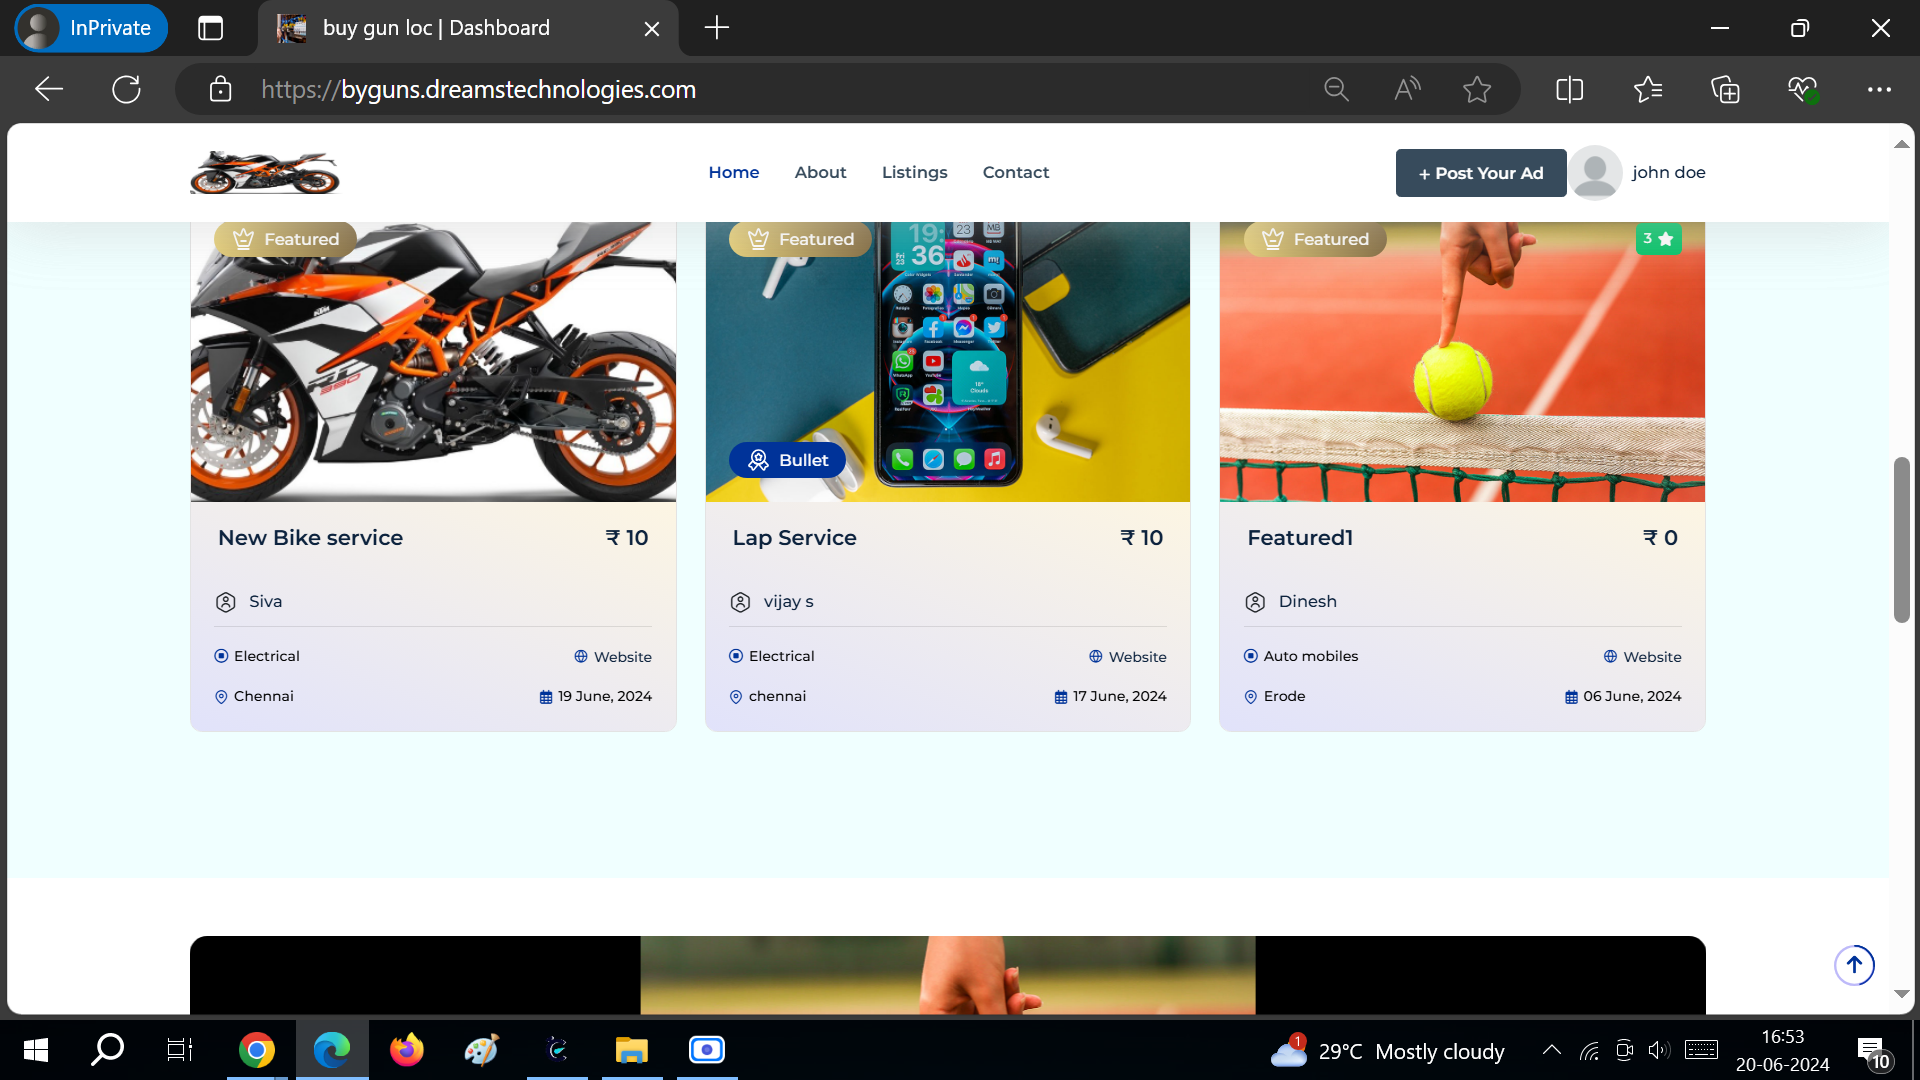
Task: Open zoom magnifier in address bar
Action: coord(1336,89)
